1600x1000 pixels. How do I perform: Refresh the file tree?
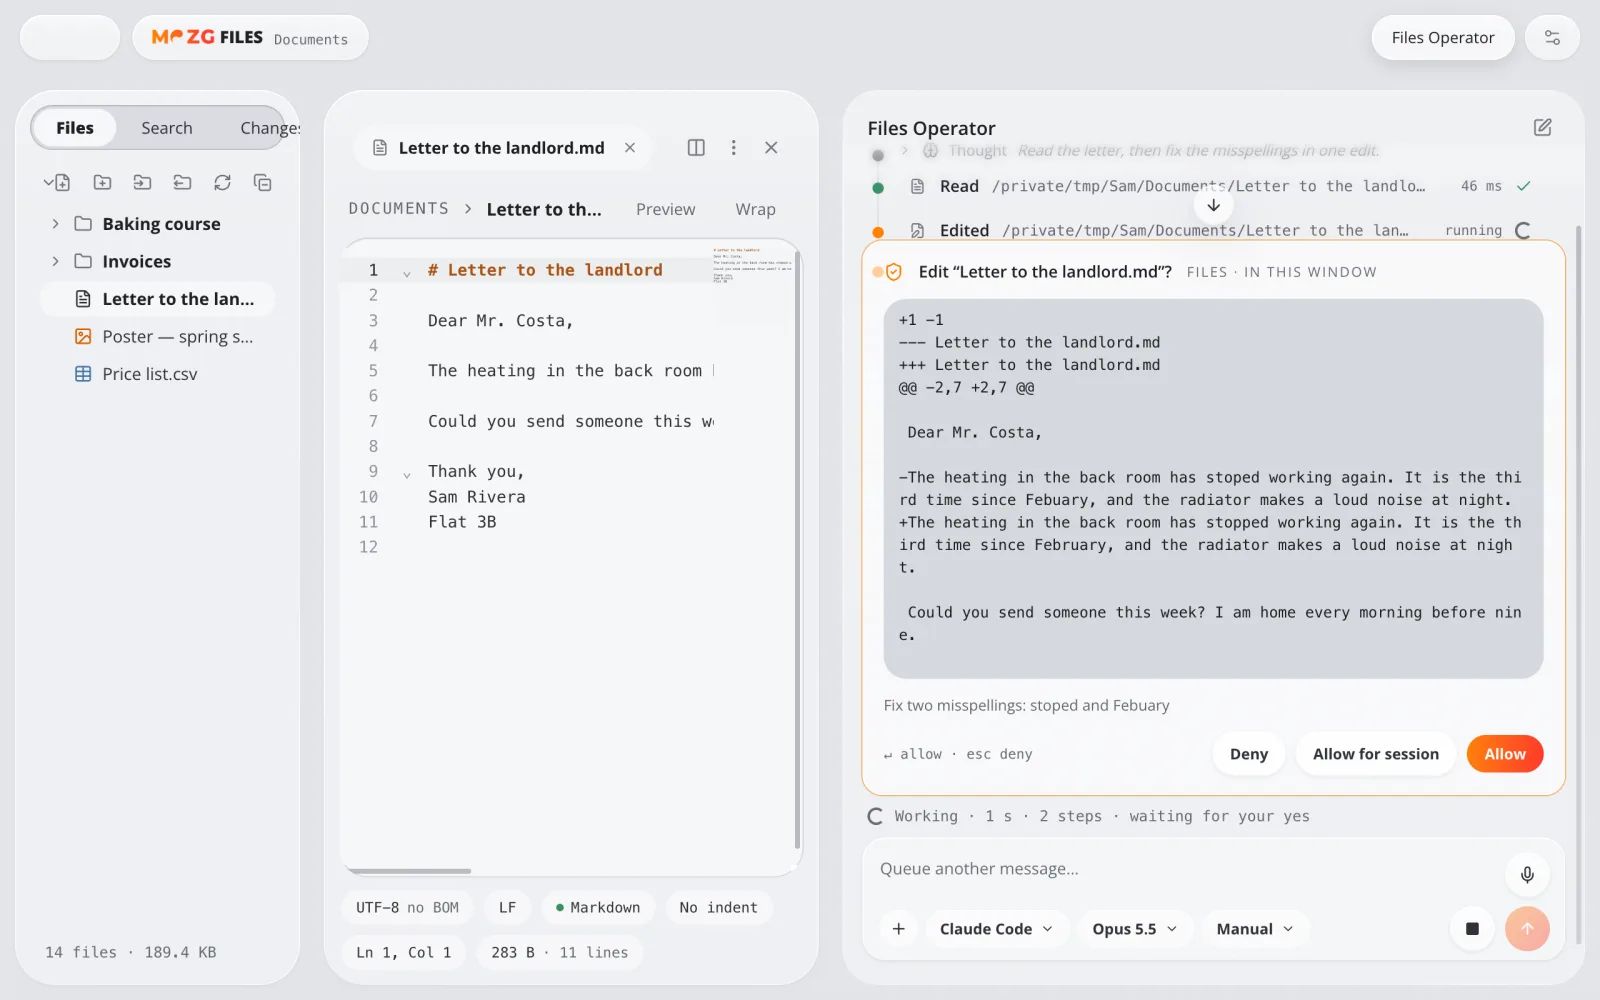222,182
